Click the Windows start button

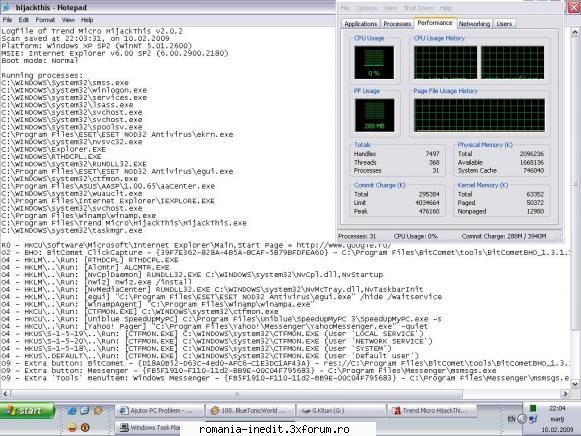coord(27,410)
